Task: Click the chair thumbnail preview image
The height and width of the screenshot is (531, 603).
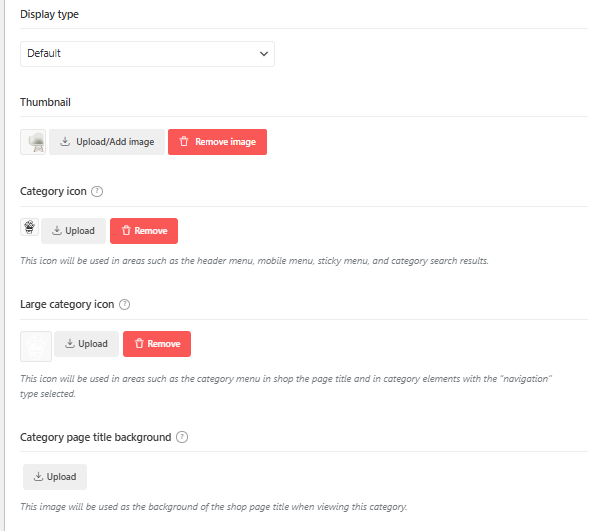Action: tap(33, 142)
